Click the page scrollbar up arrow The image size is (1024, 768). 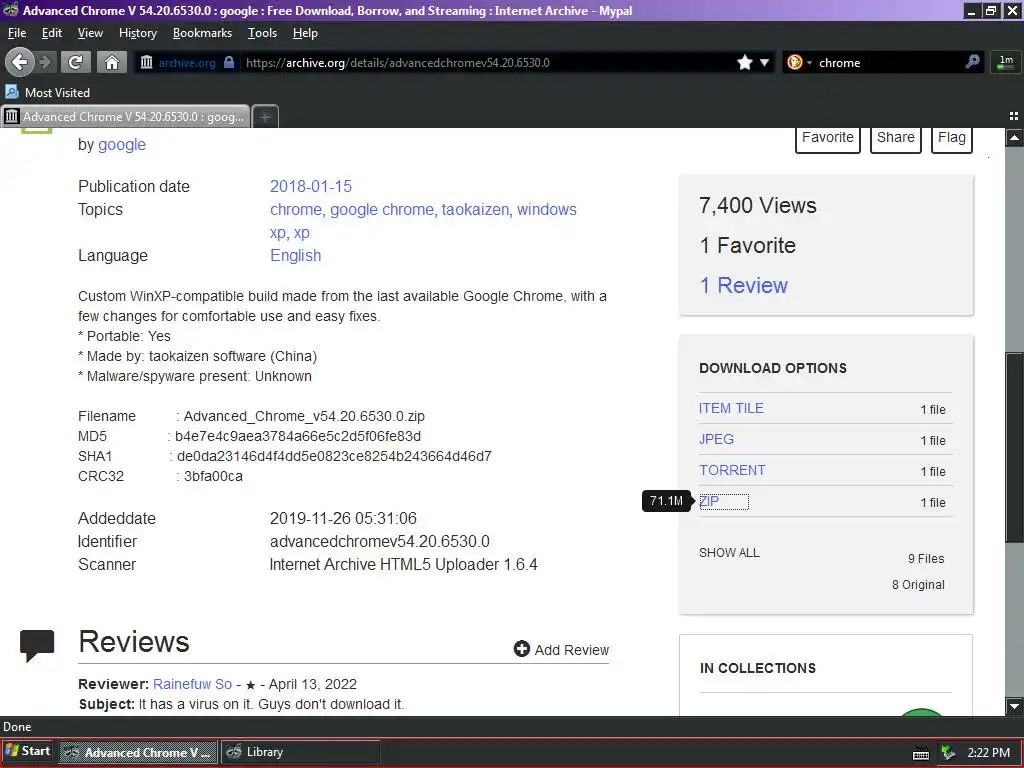coord(1014,138)
